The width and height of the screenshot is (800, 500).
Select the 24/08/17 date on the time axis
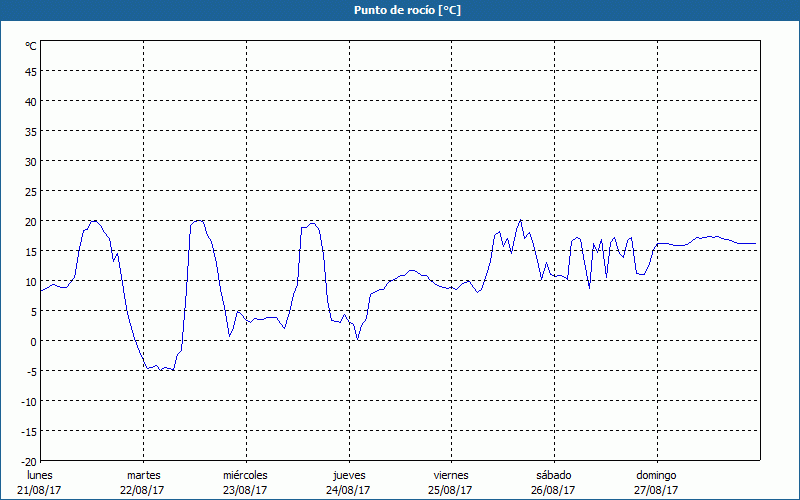pos(349,490)
